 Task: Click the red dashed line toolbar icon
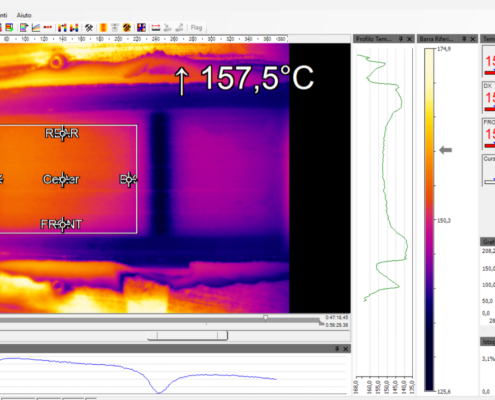(x=48, y=27)
